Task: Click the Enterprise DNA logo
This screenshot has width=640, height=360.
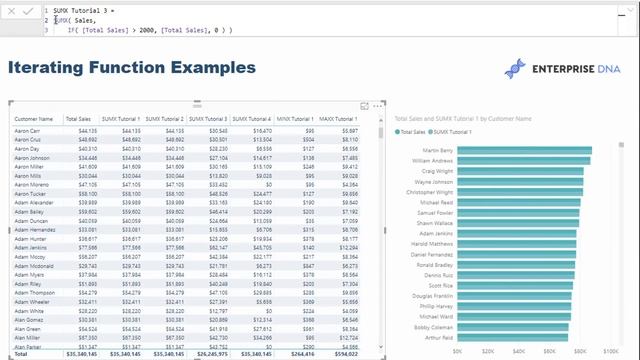Action: coord(562,69)
